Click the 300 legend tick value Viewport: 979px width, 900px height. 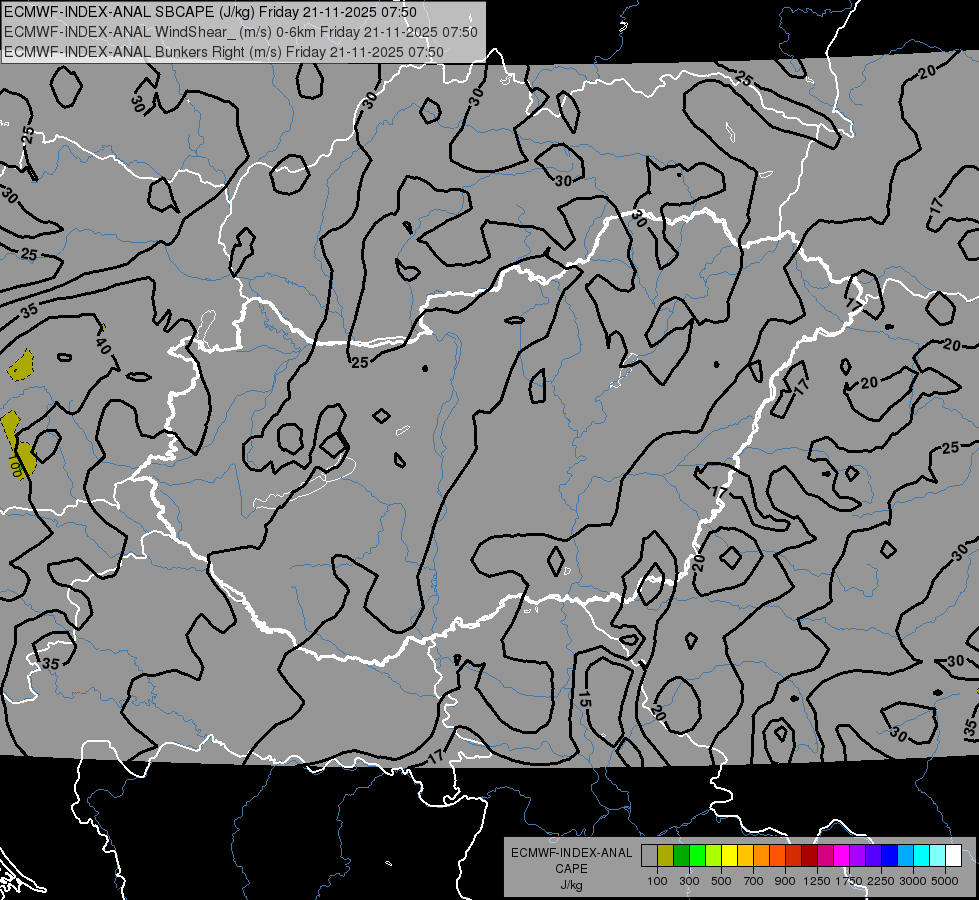pyautogui.click(x=689, y=881)
